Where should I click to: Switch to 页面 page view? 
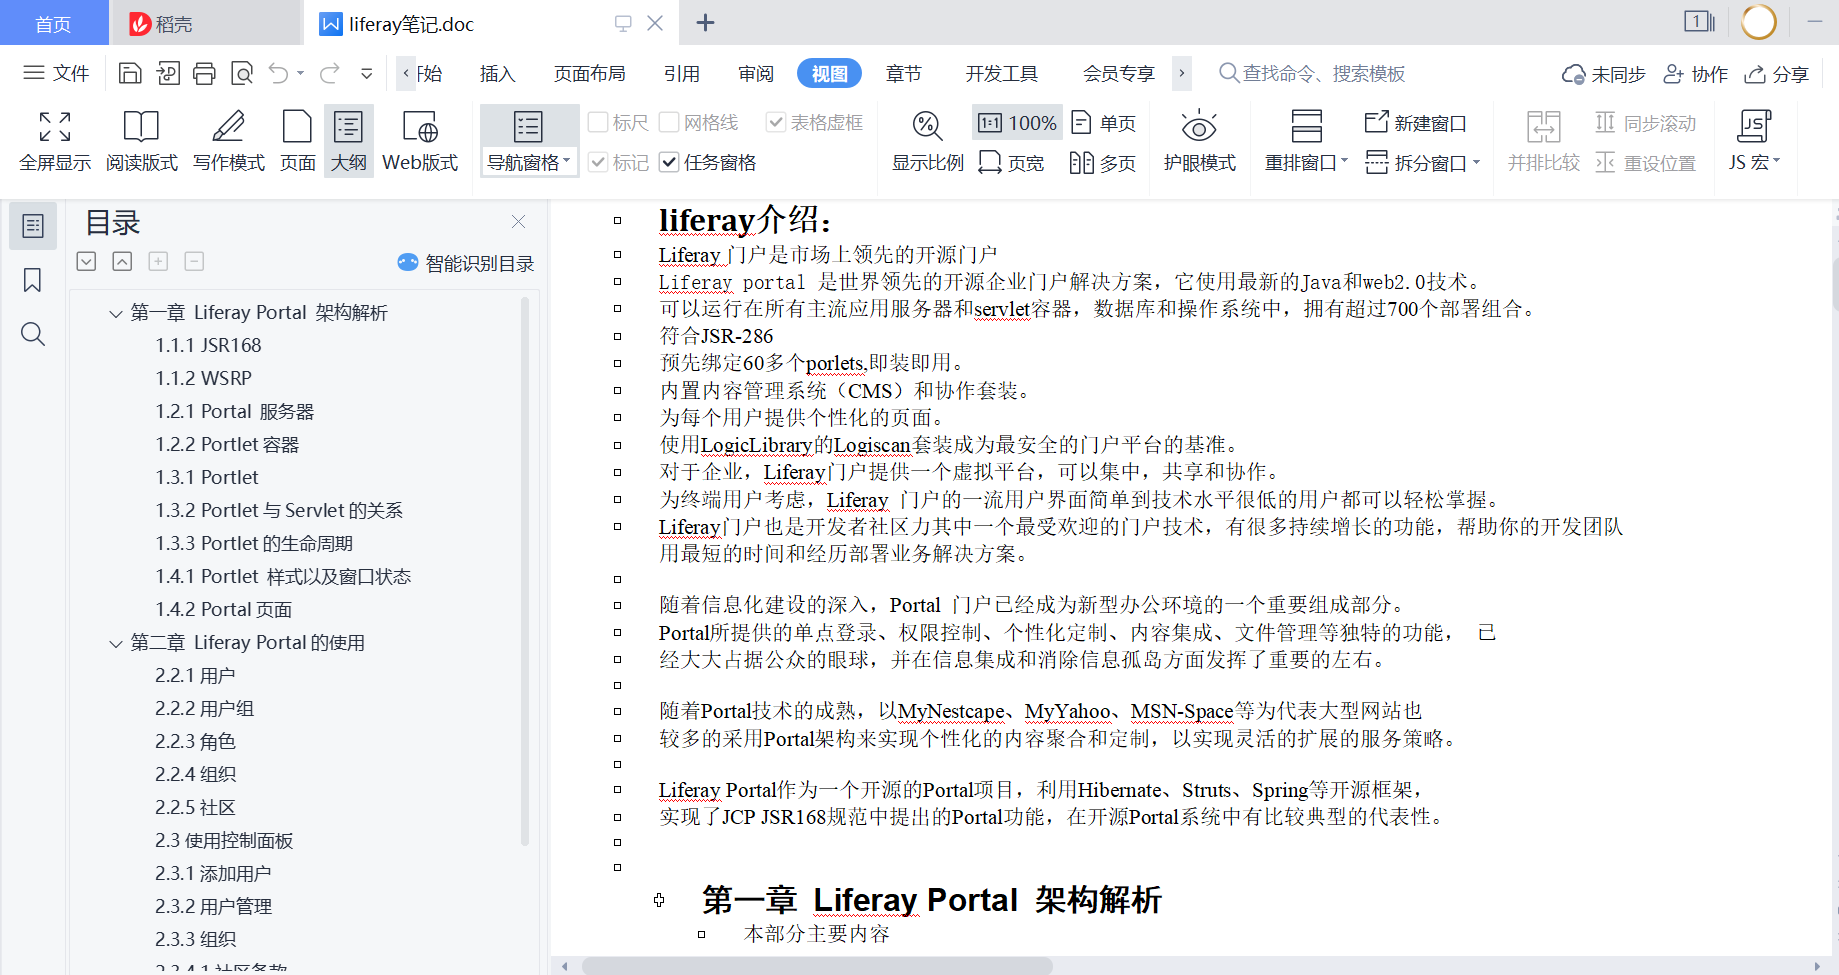(x=297, y=141)
